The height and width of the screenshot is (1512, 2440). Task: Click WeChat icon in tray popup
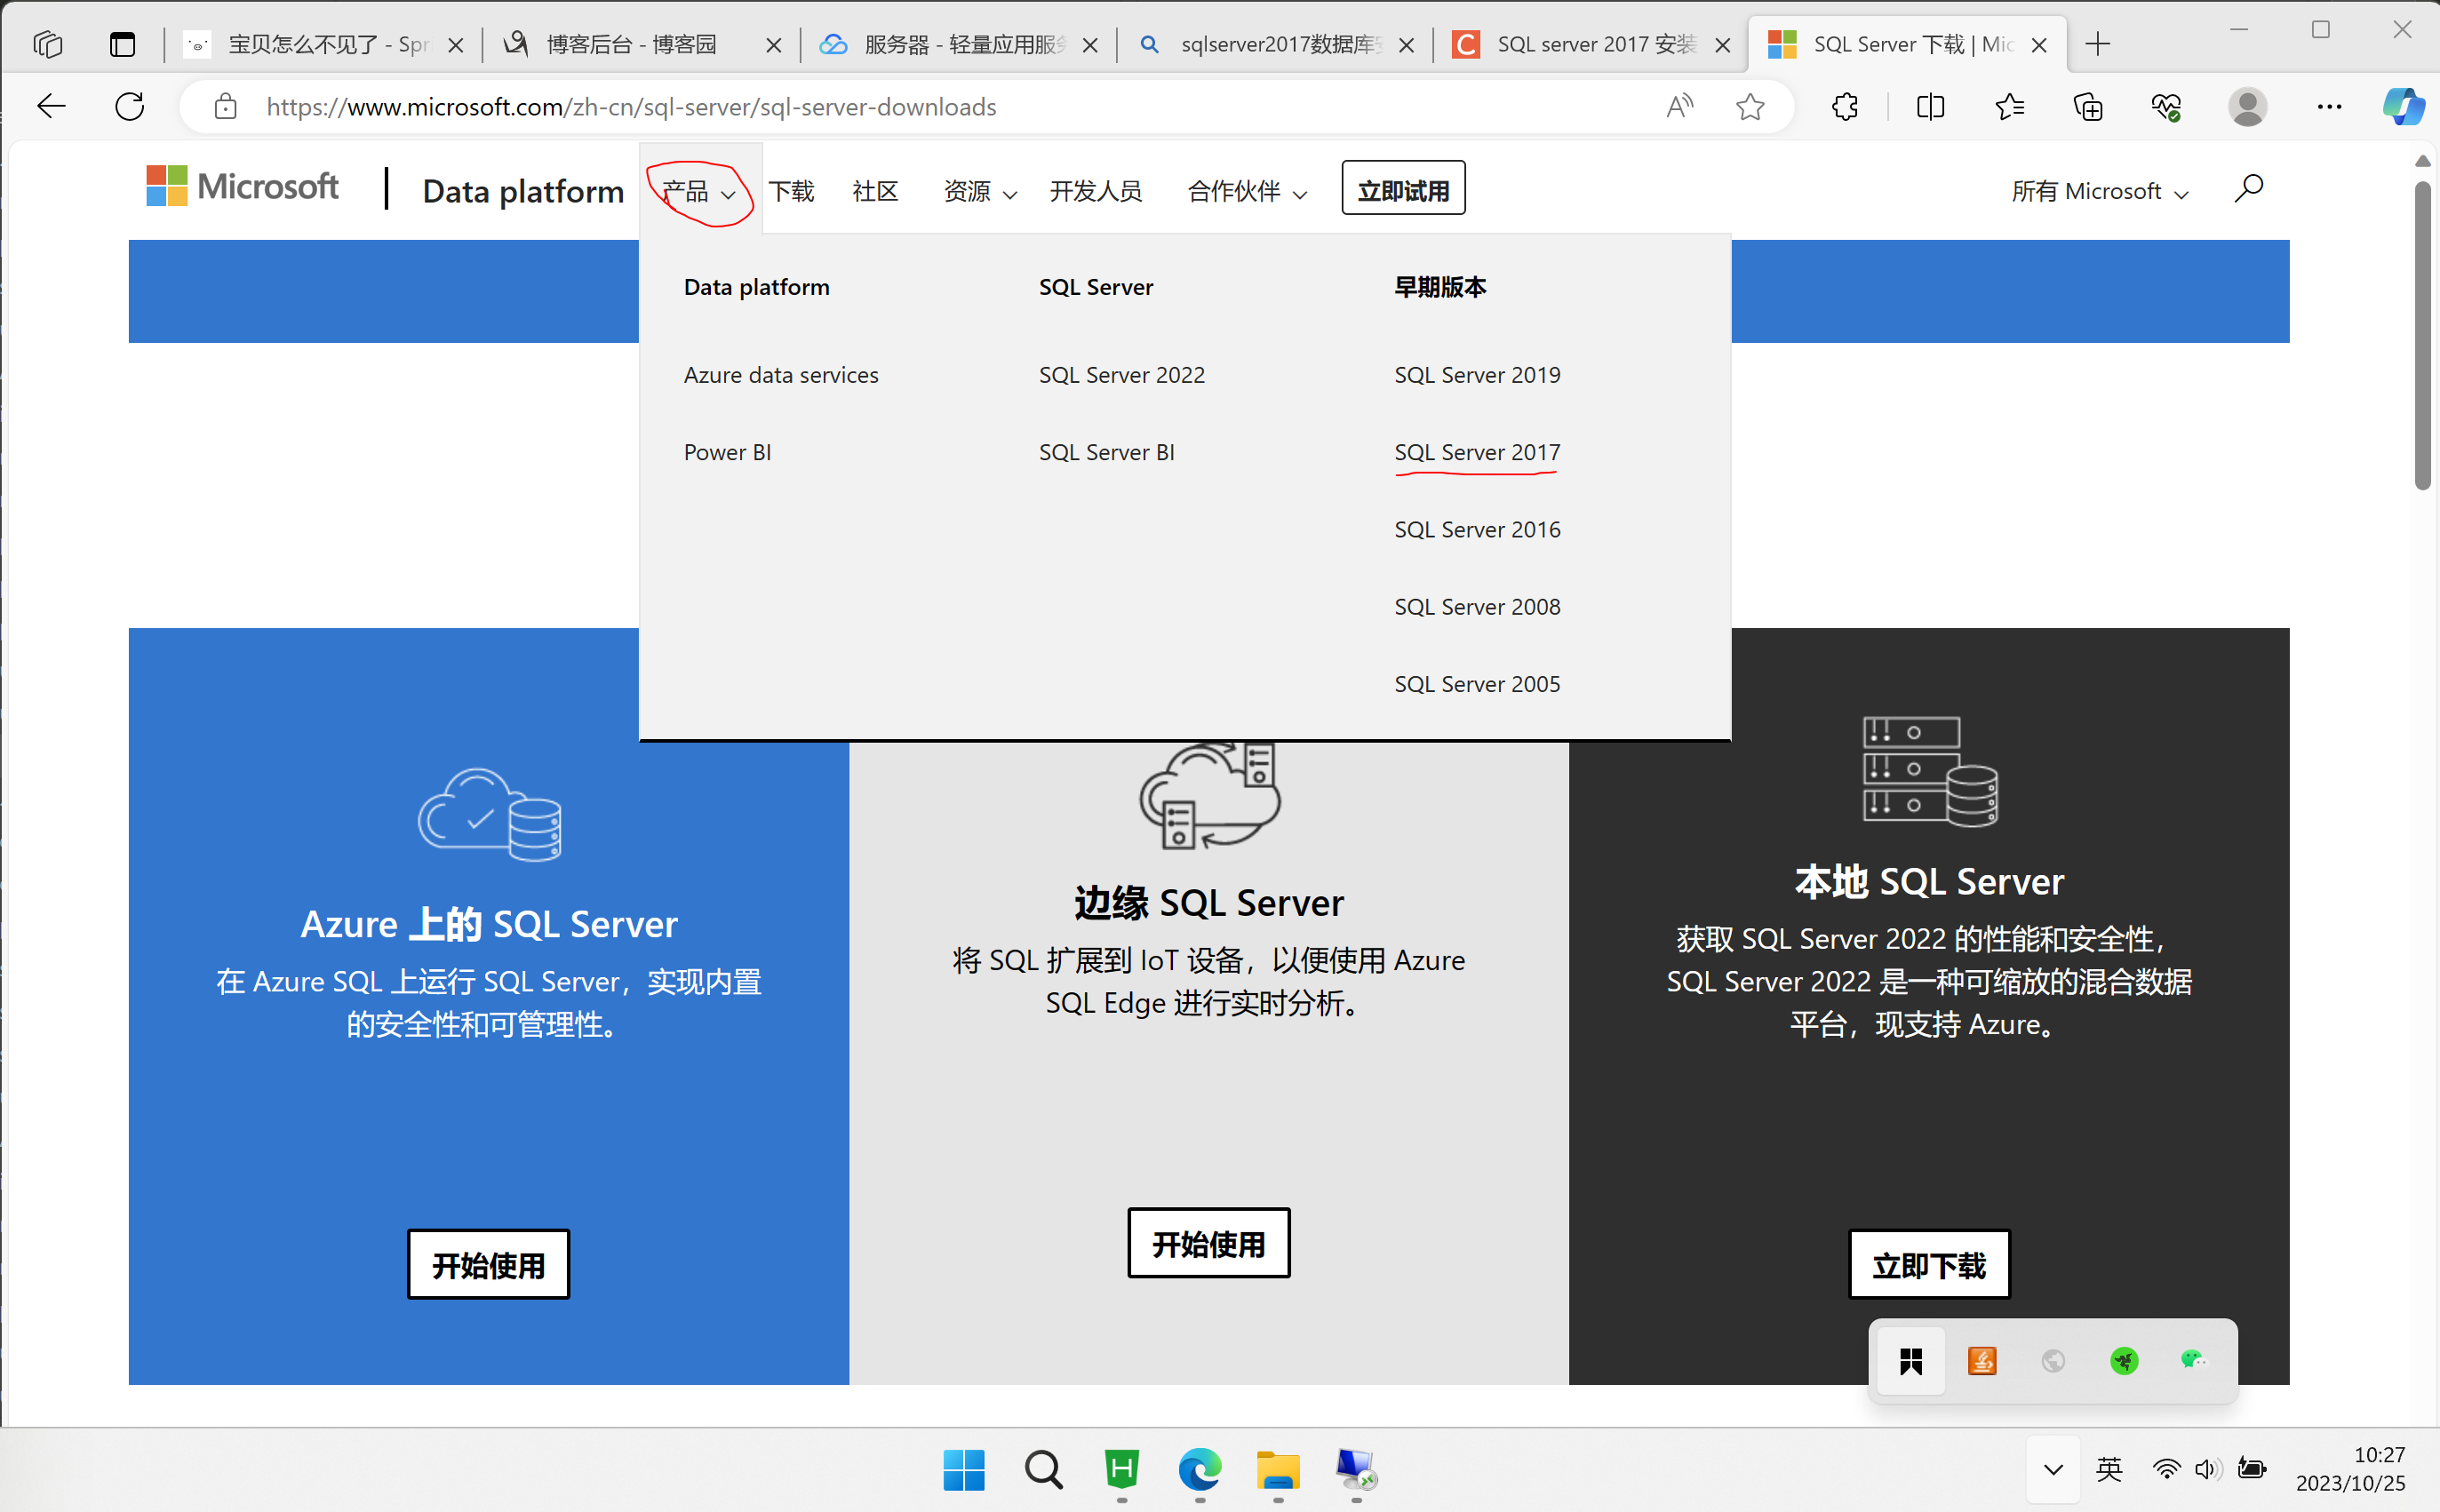(x=2193, y=1360)
